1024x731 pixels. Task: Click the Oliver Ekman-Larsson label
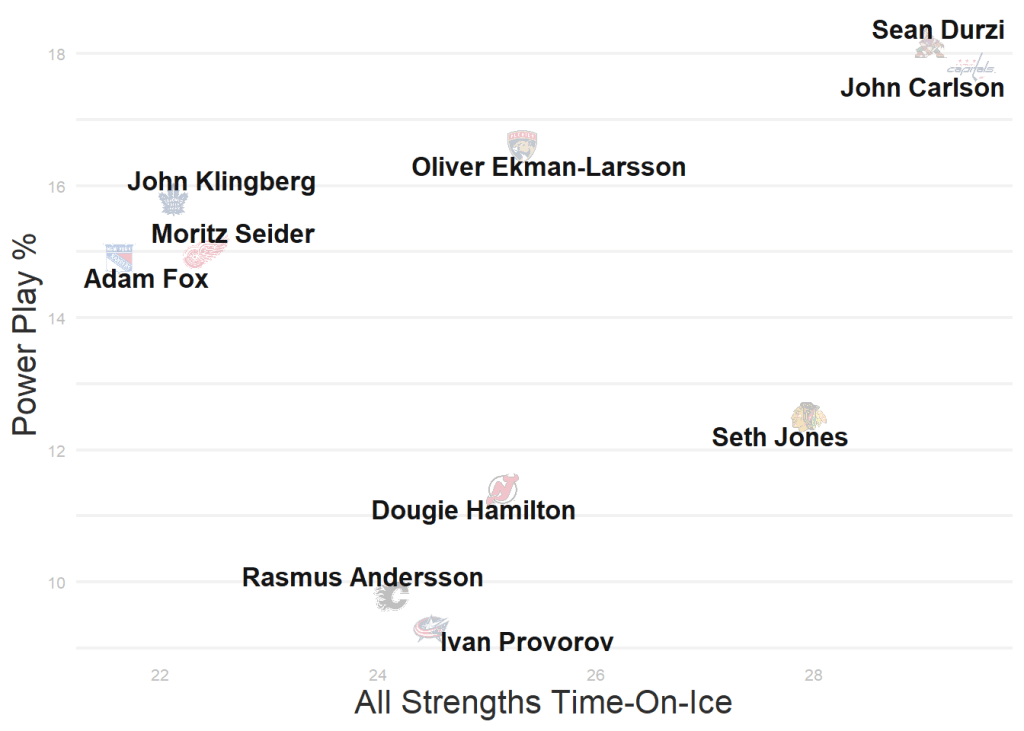[548, 167]
